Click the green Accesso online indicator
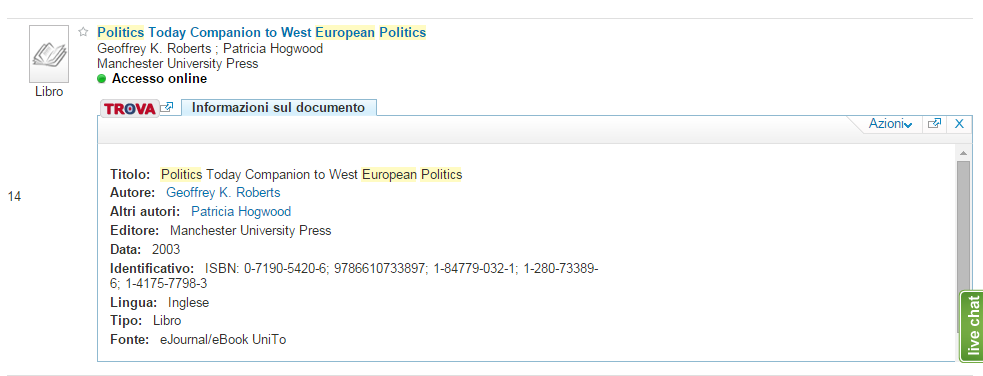The height and width of the screenshot is (376, 983). click(102, 79)
